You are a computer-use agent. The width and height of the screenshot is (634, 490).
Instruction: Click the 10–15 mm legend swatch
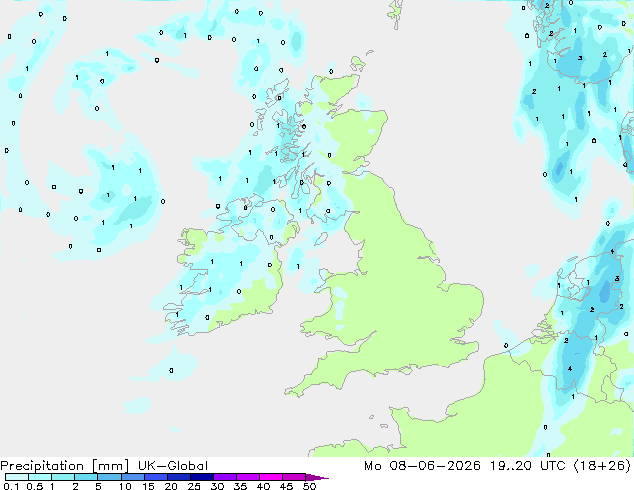click(133, 477)
